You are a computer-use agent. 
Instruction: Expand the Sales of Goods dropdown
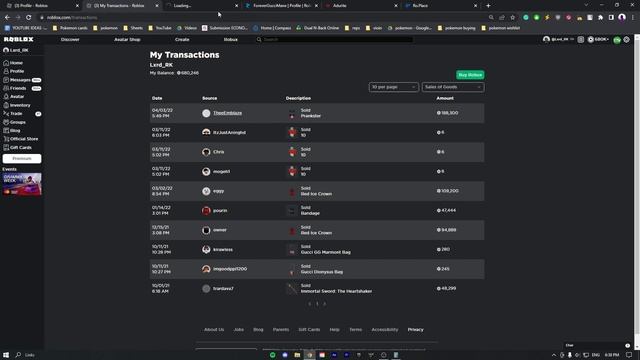453,87
